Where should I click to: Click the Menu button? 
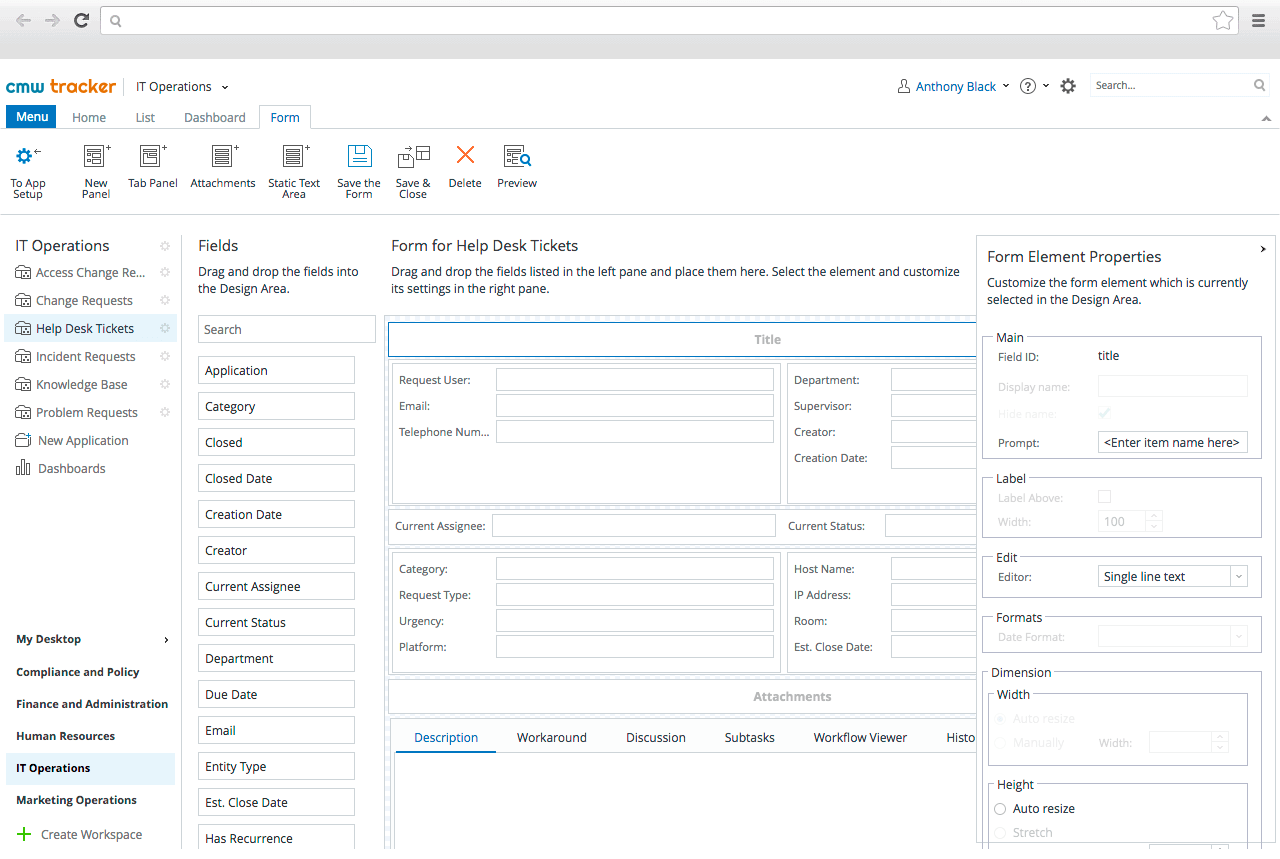32,117
